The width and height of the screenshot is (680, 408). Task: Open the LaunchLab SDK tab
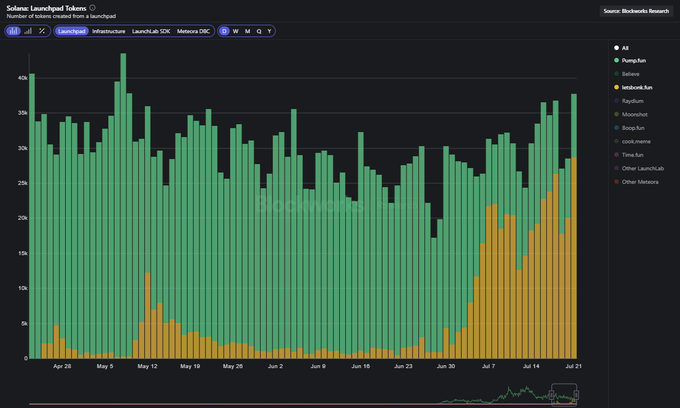pyautogui.click(x=151, y=31)
